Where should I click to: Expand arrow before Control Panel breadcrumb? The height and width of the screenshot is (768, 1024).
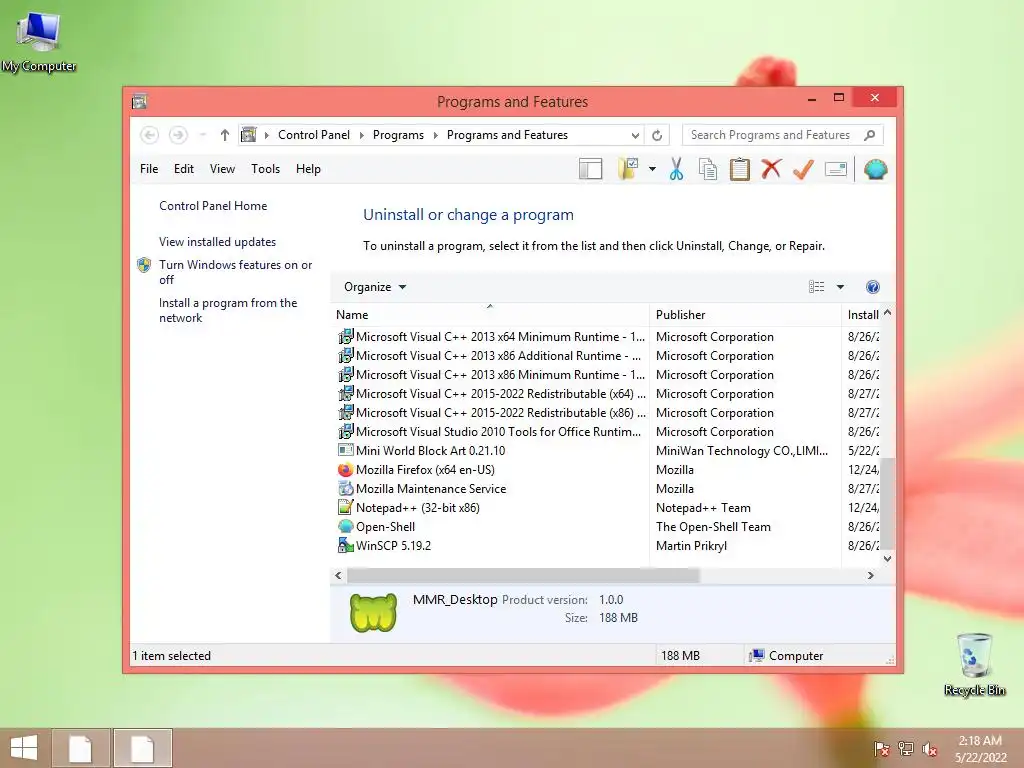tap(266, 135)
